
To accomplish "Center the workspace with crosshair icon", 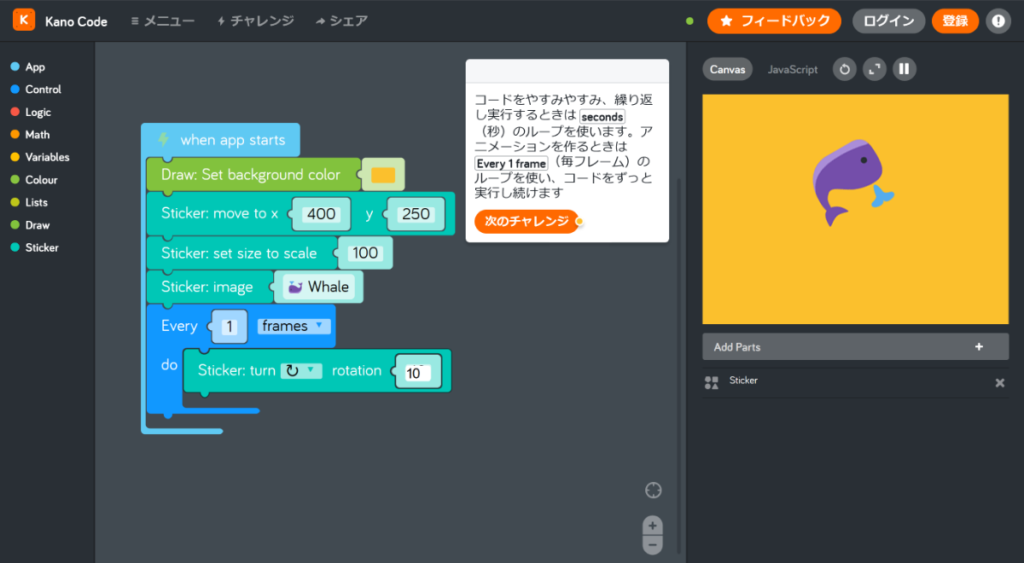I will [x=653, y=490].
